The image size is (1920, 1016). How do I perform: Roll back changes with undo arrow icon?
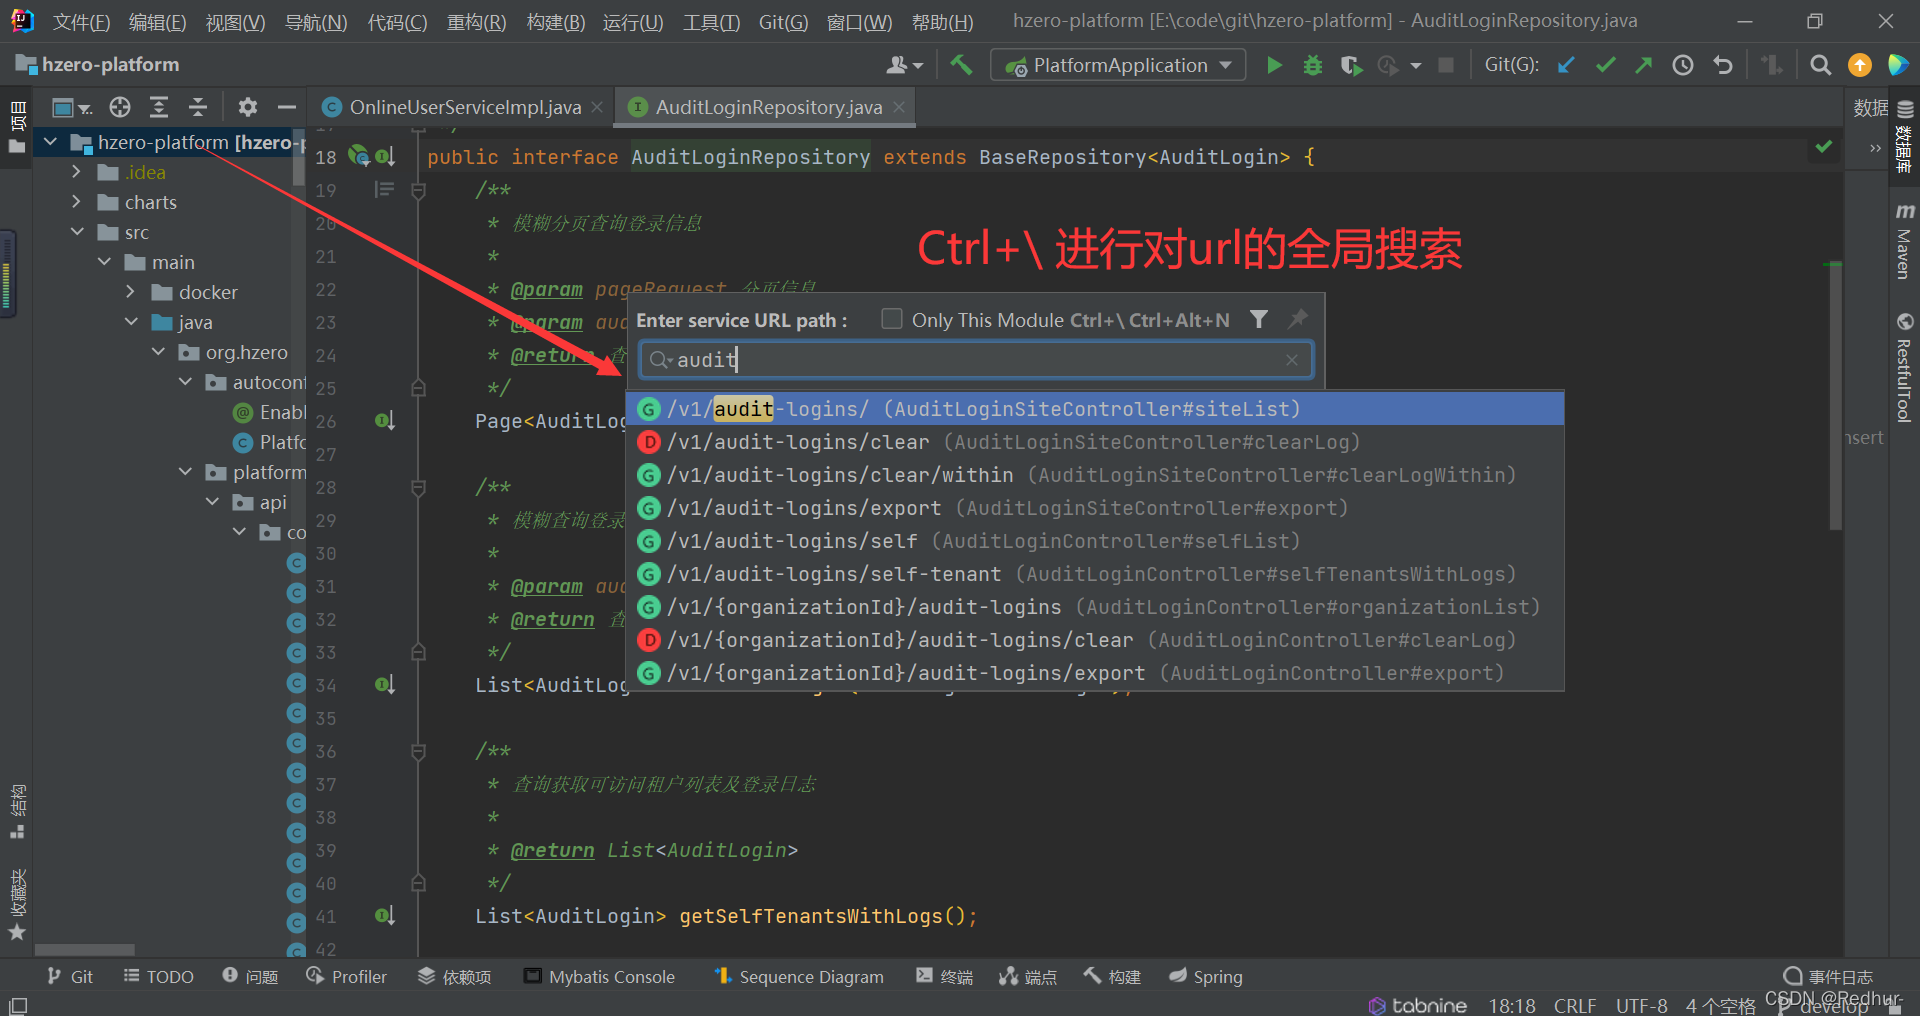1722,65
